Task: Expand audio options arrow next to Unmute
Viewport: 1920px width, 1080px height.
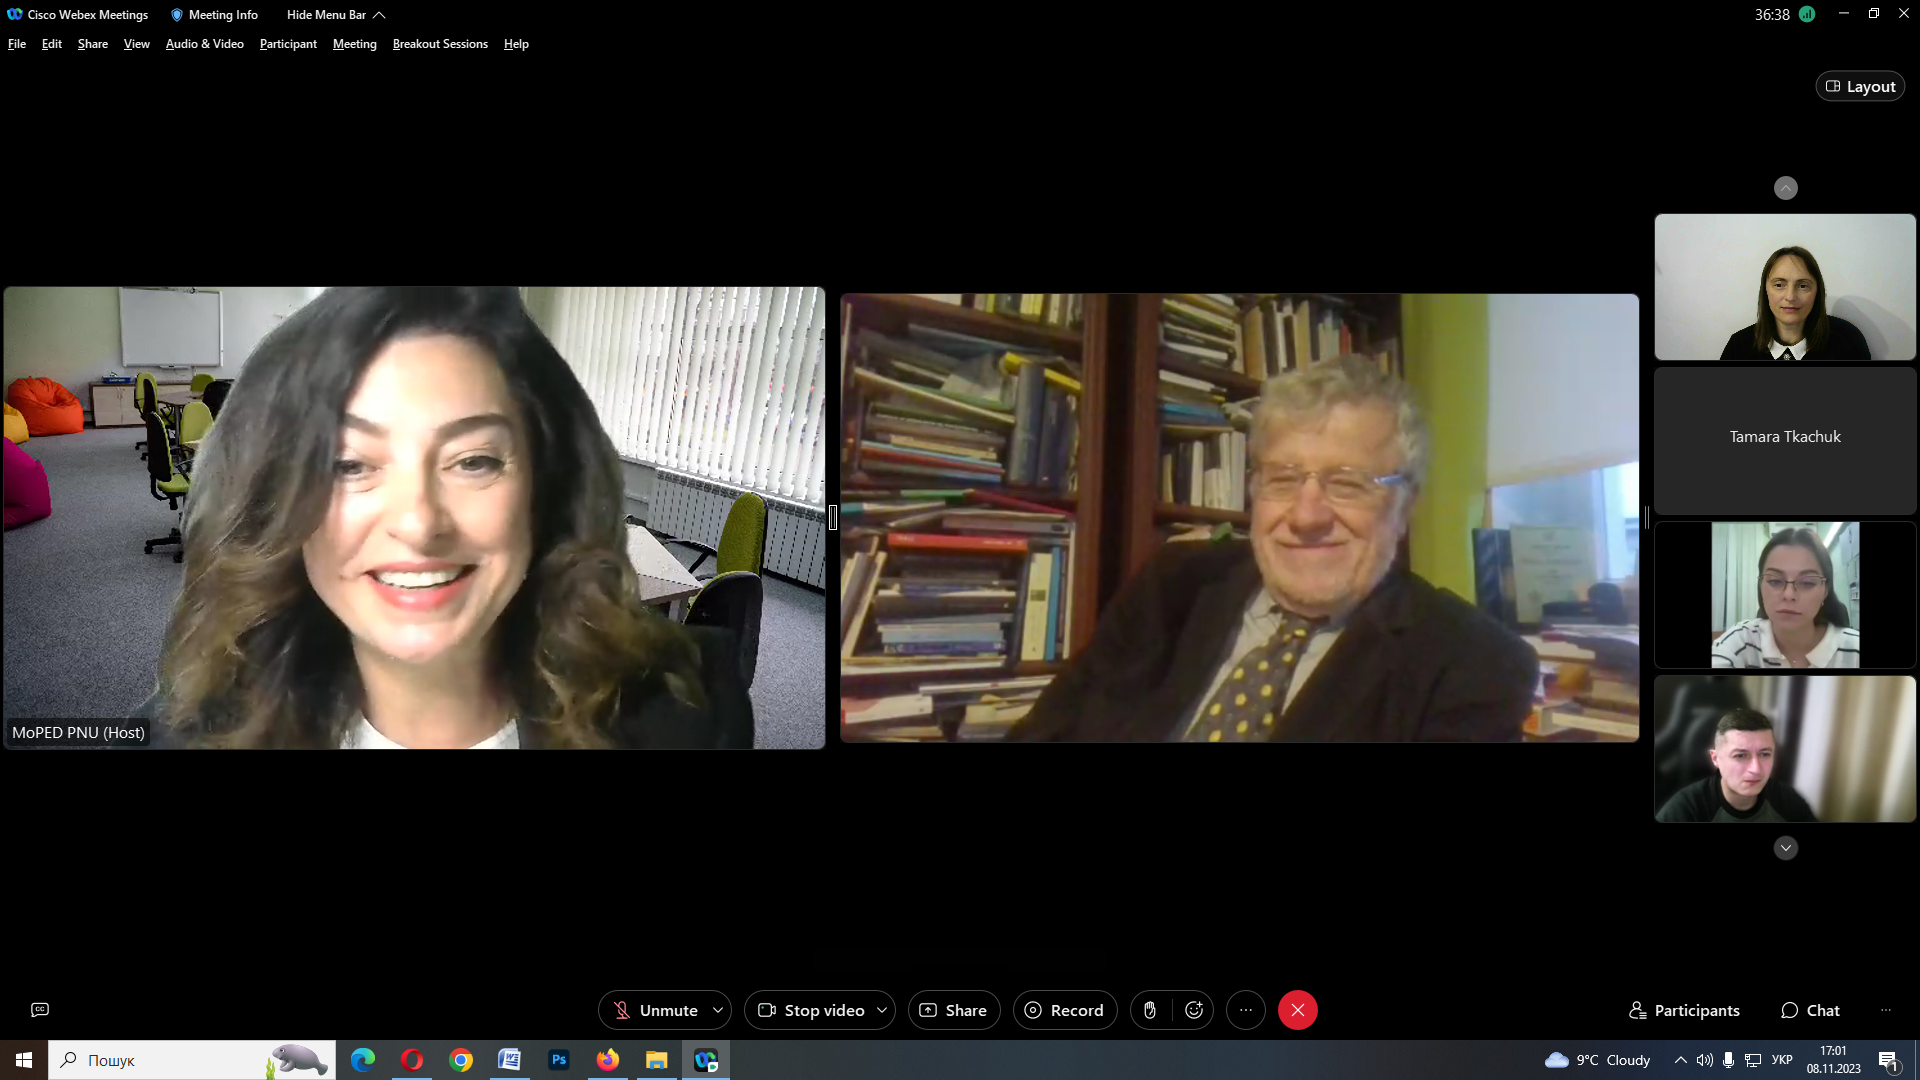Action: point(718,1010)
